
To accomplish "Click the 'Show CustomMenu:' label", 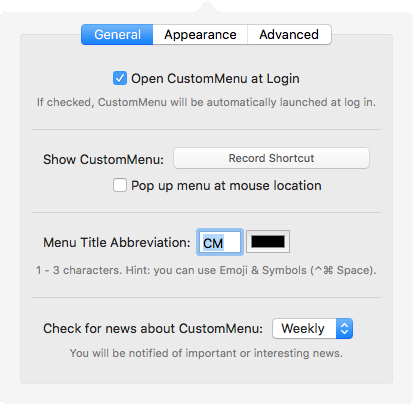I will click(103, 159).
